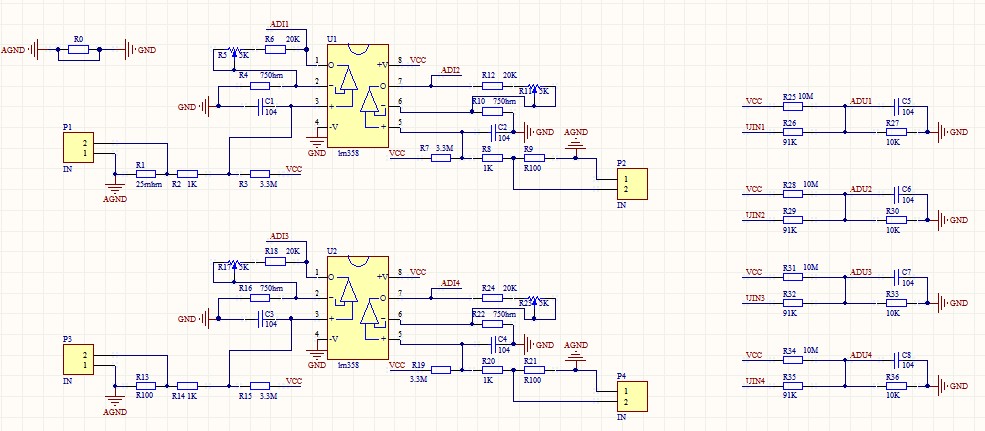The height and width of the screenshot is (431, 985).
Task: Select capacitor C7 near ADU3
Action: point(896,278)
